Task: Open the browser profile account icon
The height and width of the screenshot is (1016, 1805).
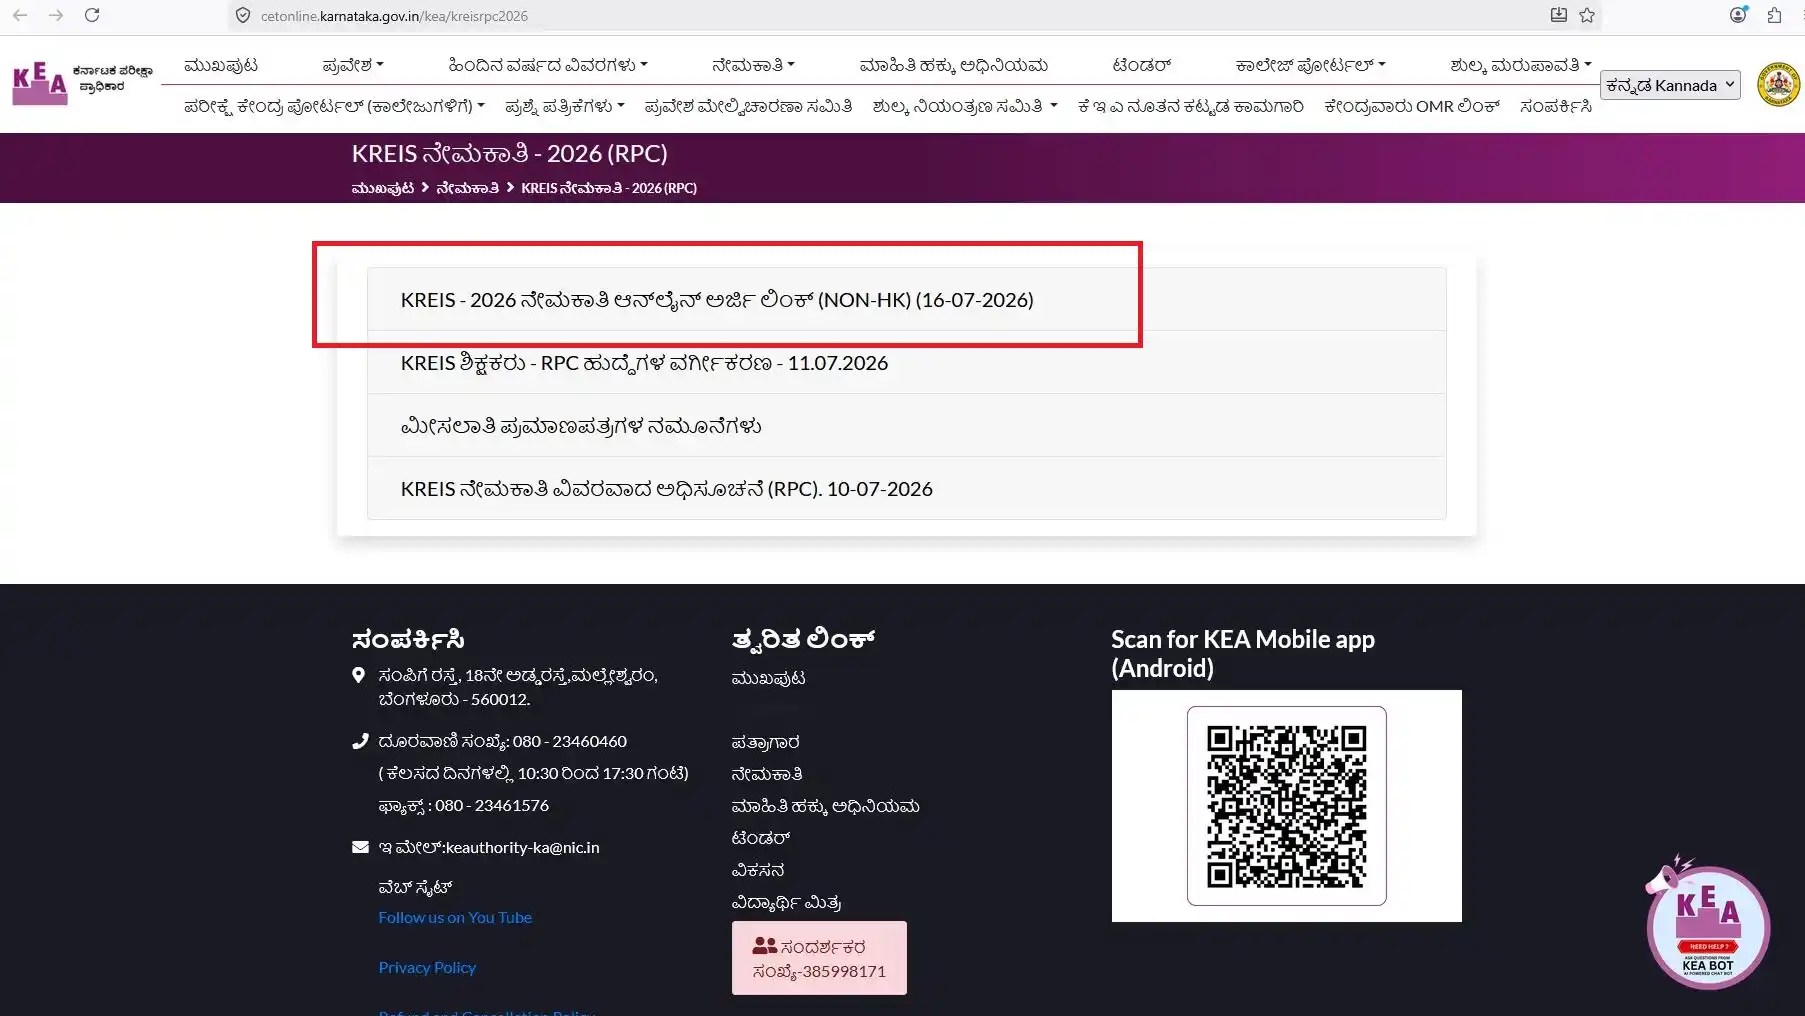Action: point(1739,14)
